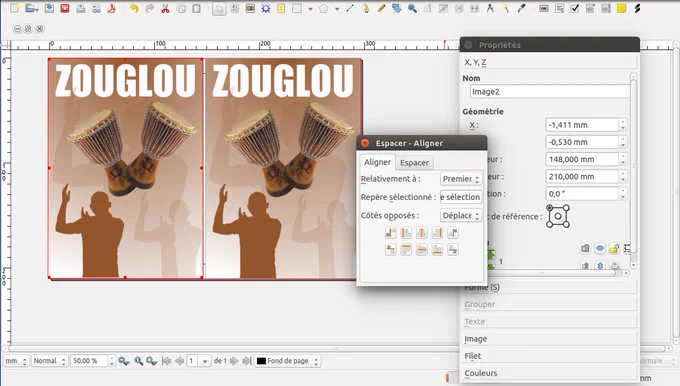Select the rectangle Shape tool

297,8
